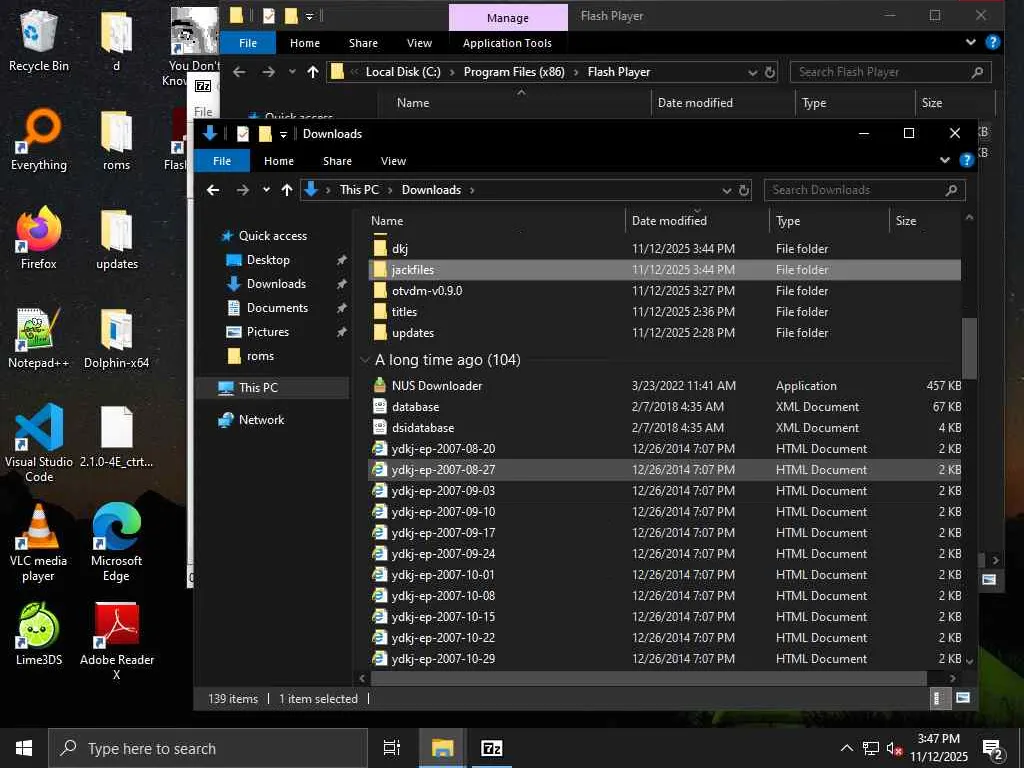1024x768 pixels.
Task: Open Application Tools tab in Flash Player window
Action: pyautogui.click(x=507, y=43)
